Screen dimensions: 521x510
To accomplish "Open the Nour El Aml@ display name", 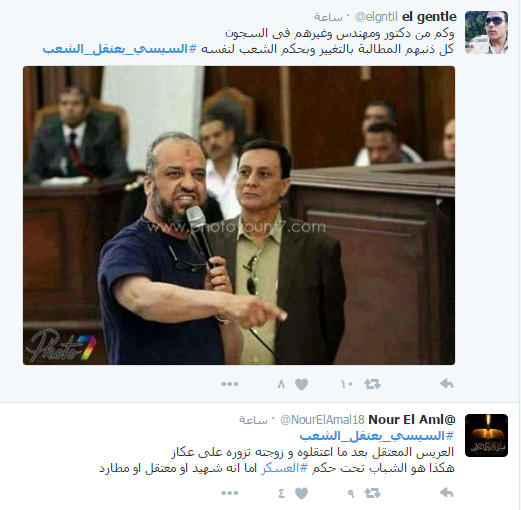I will point(412,420).
